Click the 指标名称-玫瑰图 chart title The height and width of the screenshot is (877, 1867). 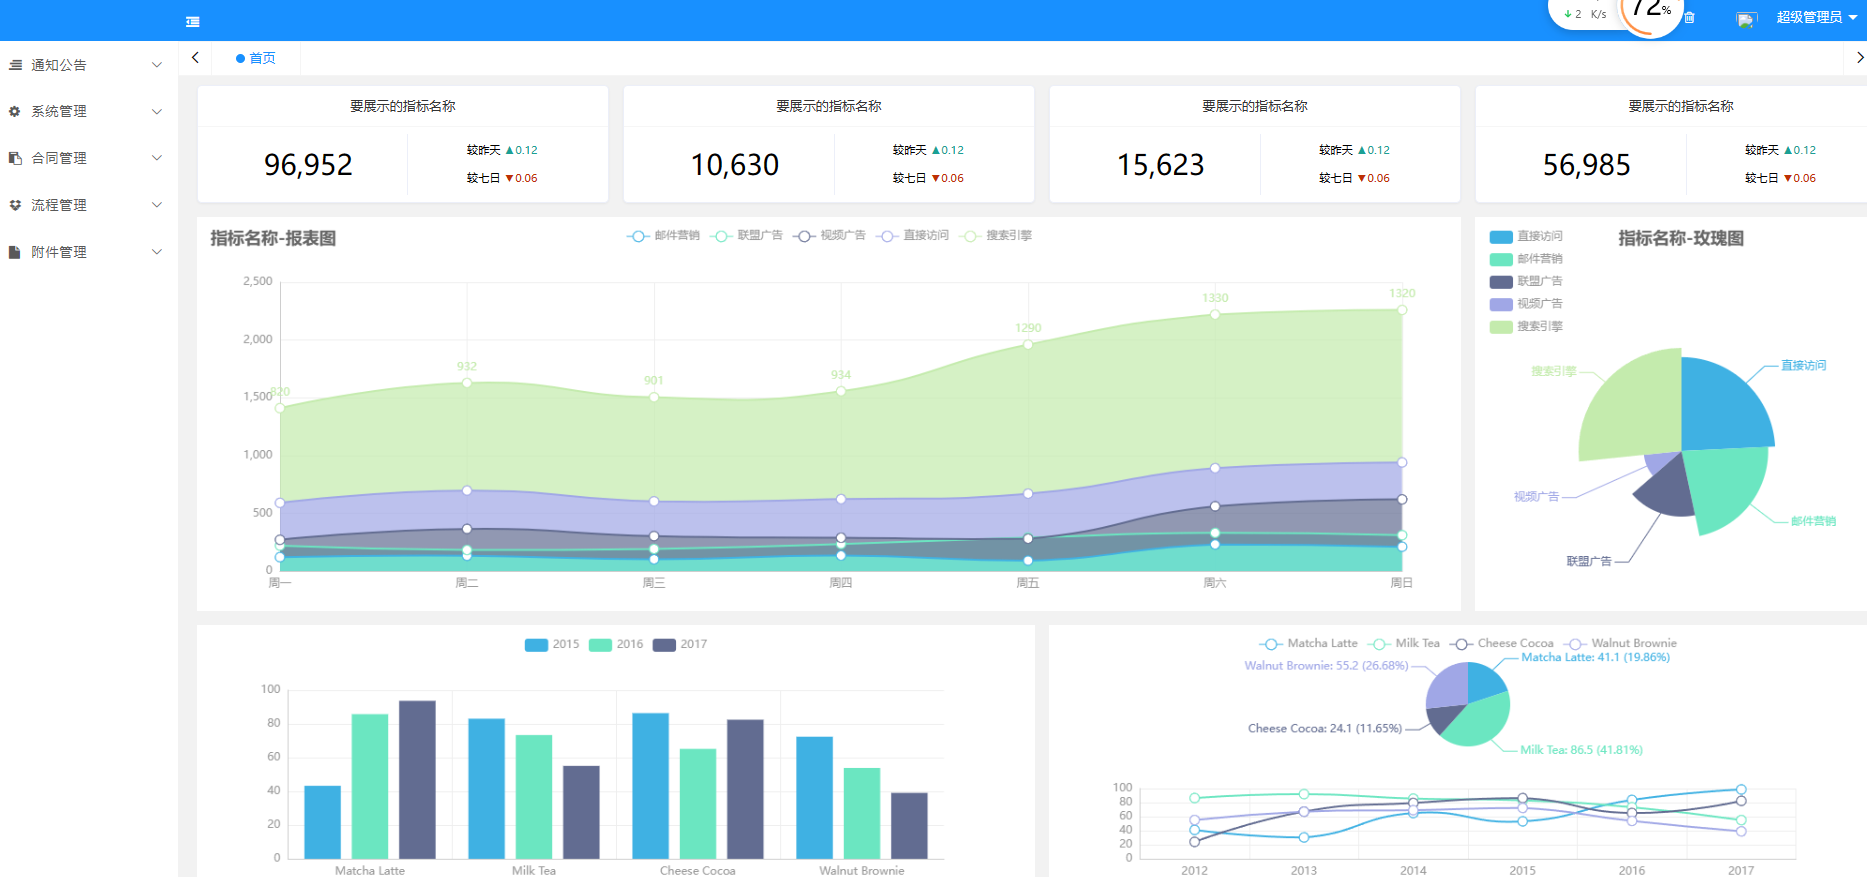click(1681, 239)
